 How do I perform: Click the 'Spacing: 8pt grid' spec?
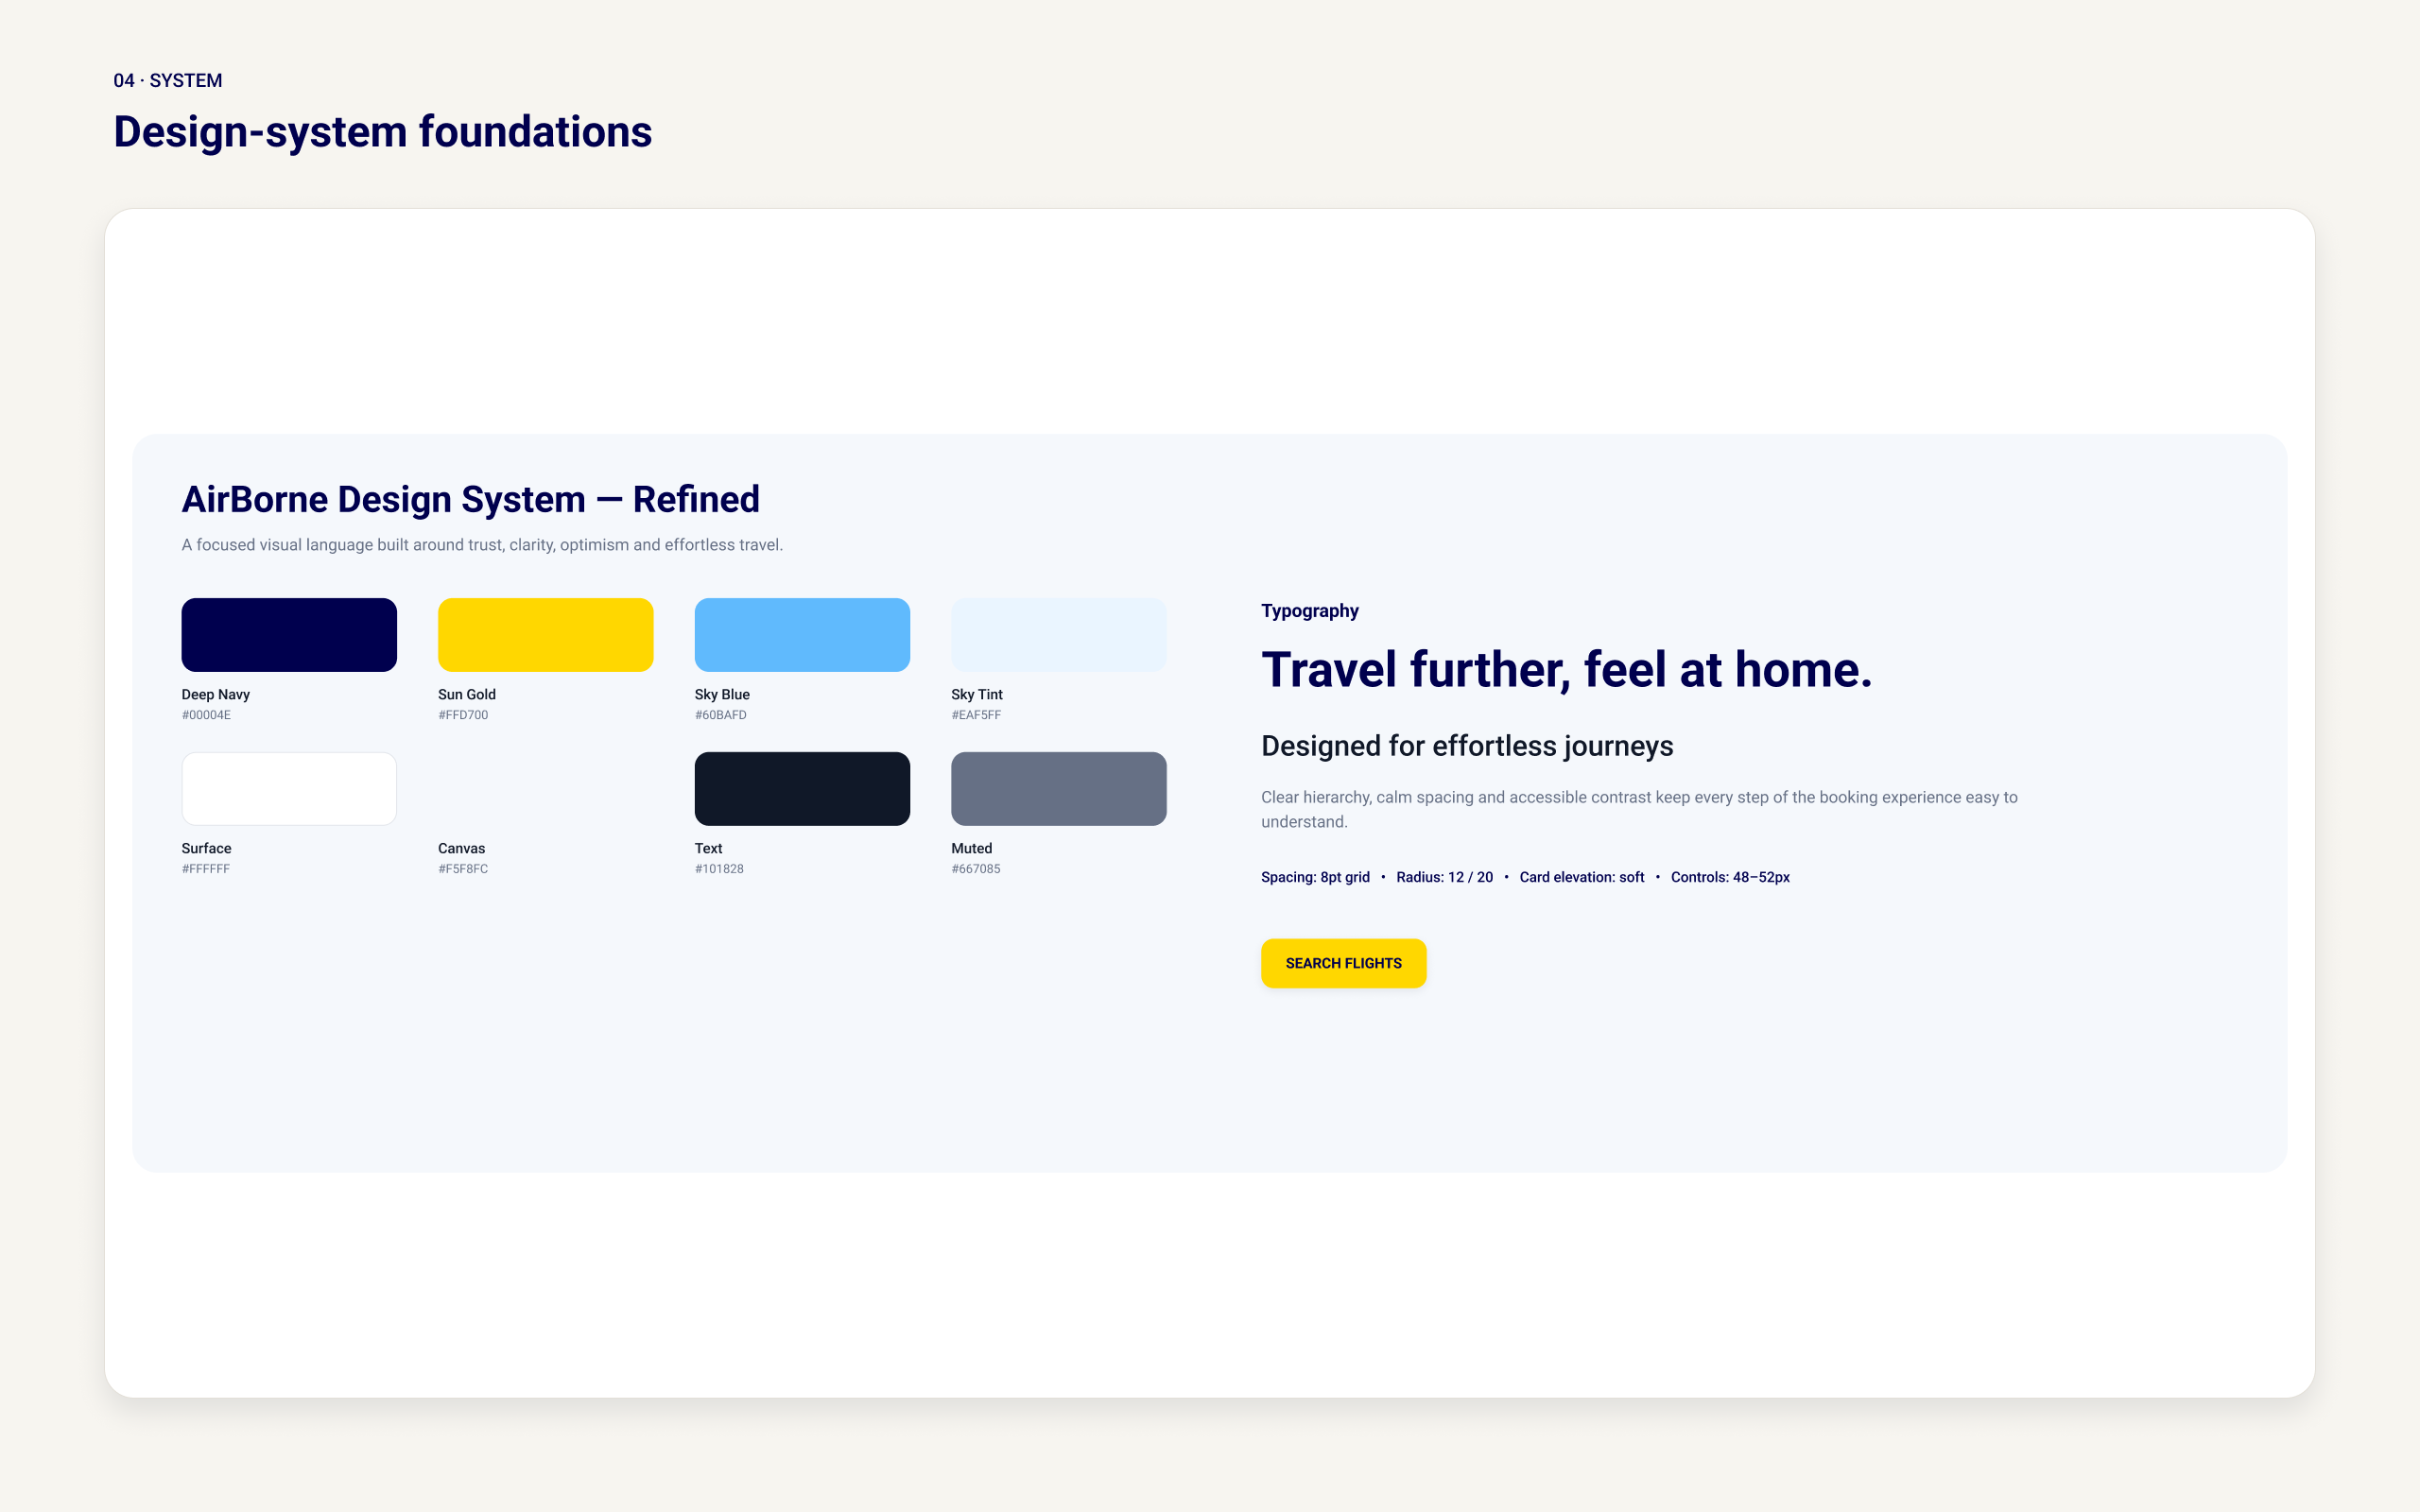pyautogui.click(x=1315, y=877)
